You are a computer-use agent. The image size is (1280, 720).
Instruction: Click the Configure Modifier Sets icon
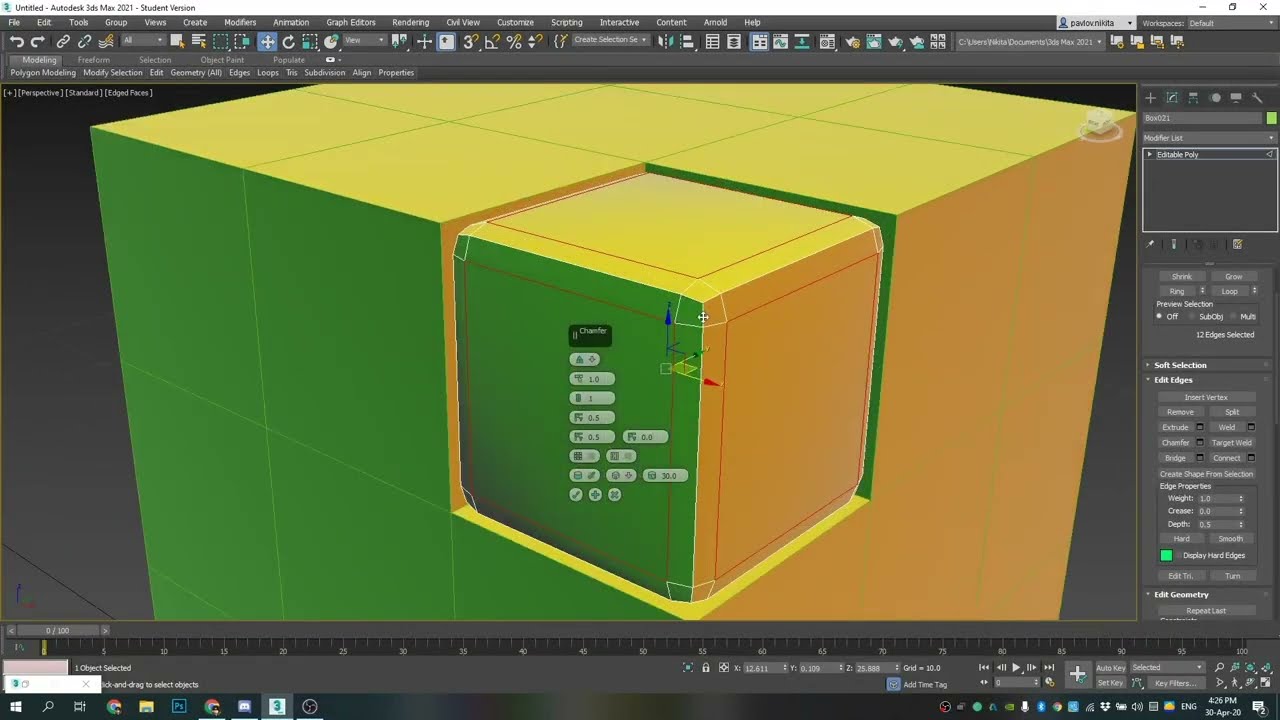click(1237, 244)
